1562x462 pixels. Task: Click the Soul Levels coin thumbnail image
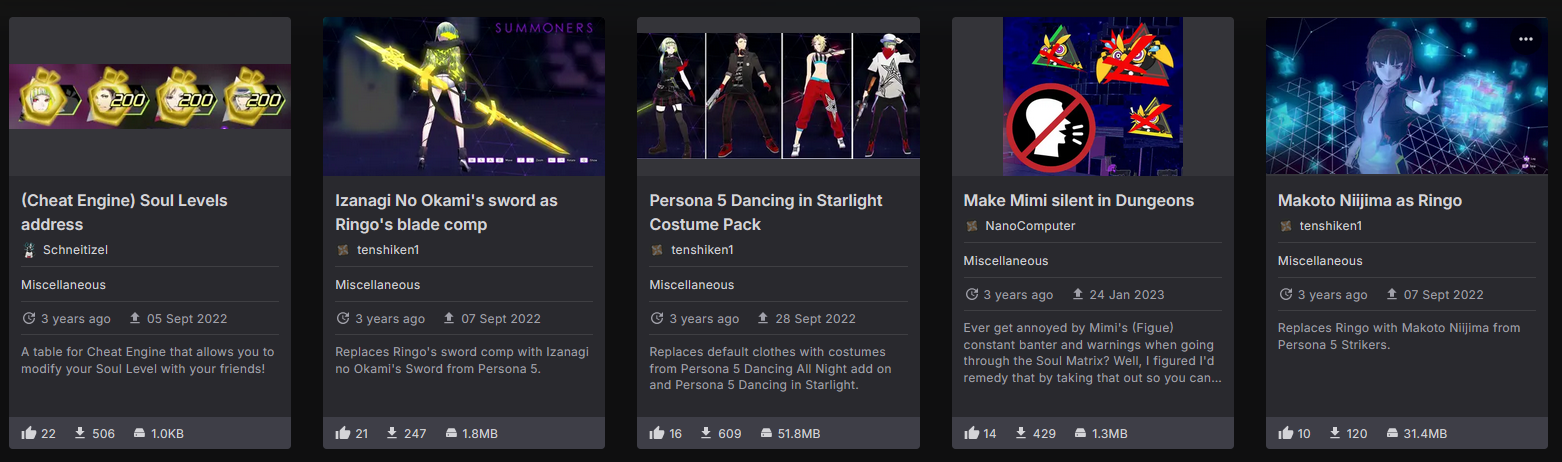[150, 97]
